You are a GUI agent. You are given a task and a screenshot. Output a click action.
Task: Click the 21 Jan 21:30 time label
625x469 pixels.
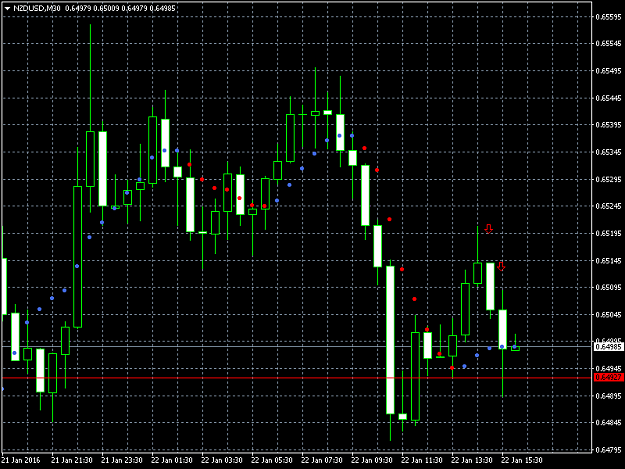pos(72,460)
